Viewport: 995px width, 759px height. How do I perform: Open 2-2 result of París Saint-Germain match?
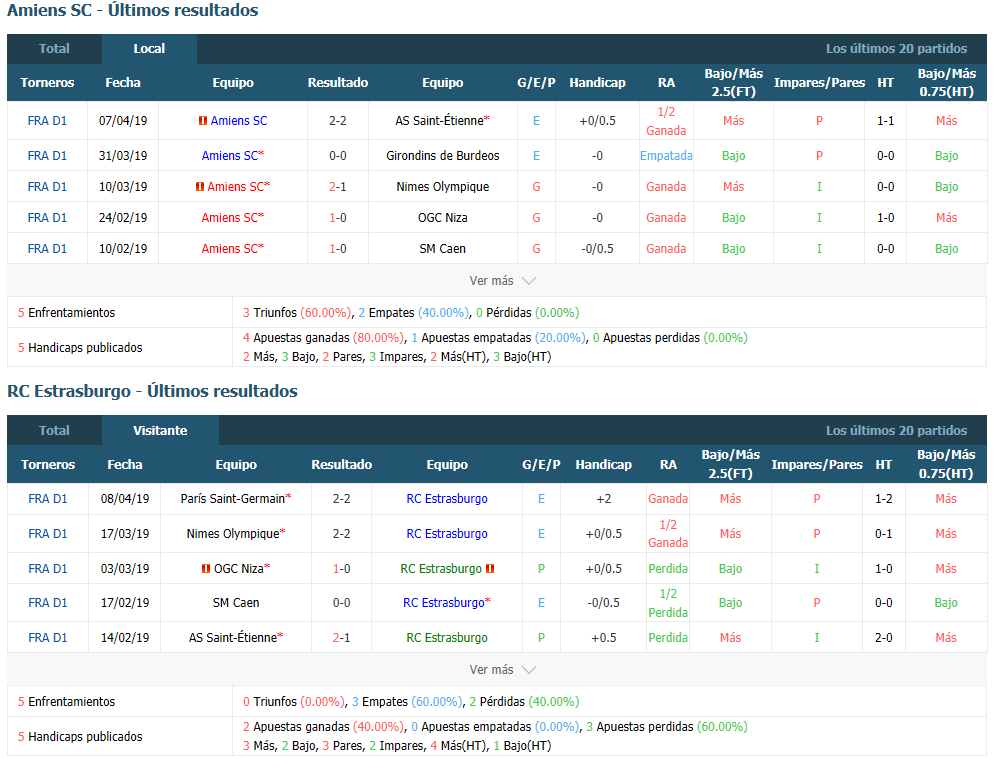point(341,499)
